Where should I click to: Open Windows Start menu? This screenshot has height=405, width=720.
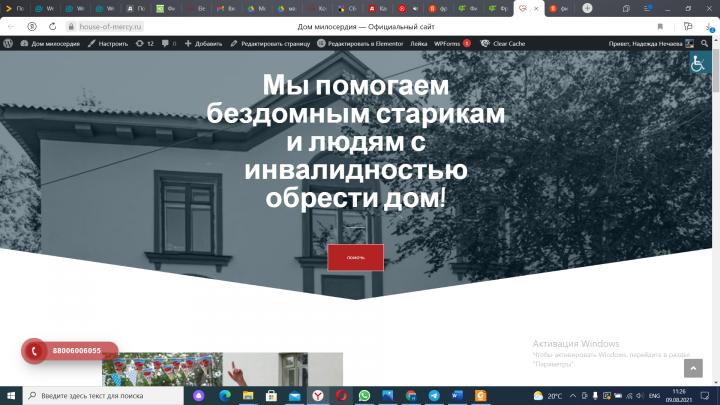[x=11, y=395]
